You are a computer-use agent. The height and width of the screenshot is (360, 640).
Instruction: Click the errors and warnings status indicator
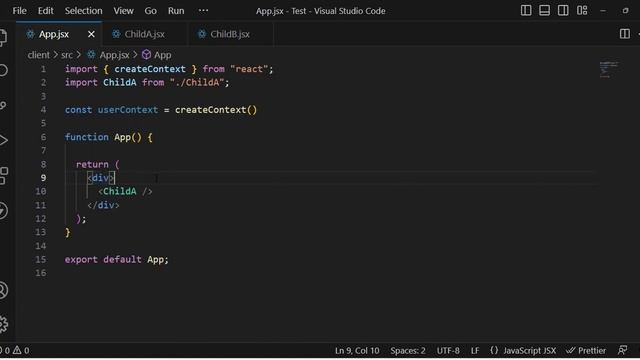[x=15, y=351]
